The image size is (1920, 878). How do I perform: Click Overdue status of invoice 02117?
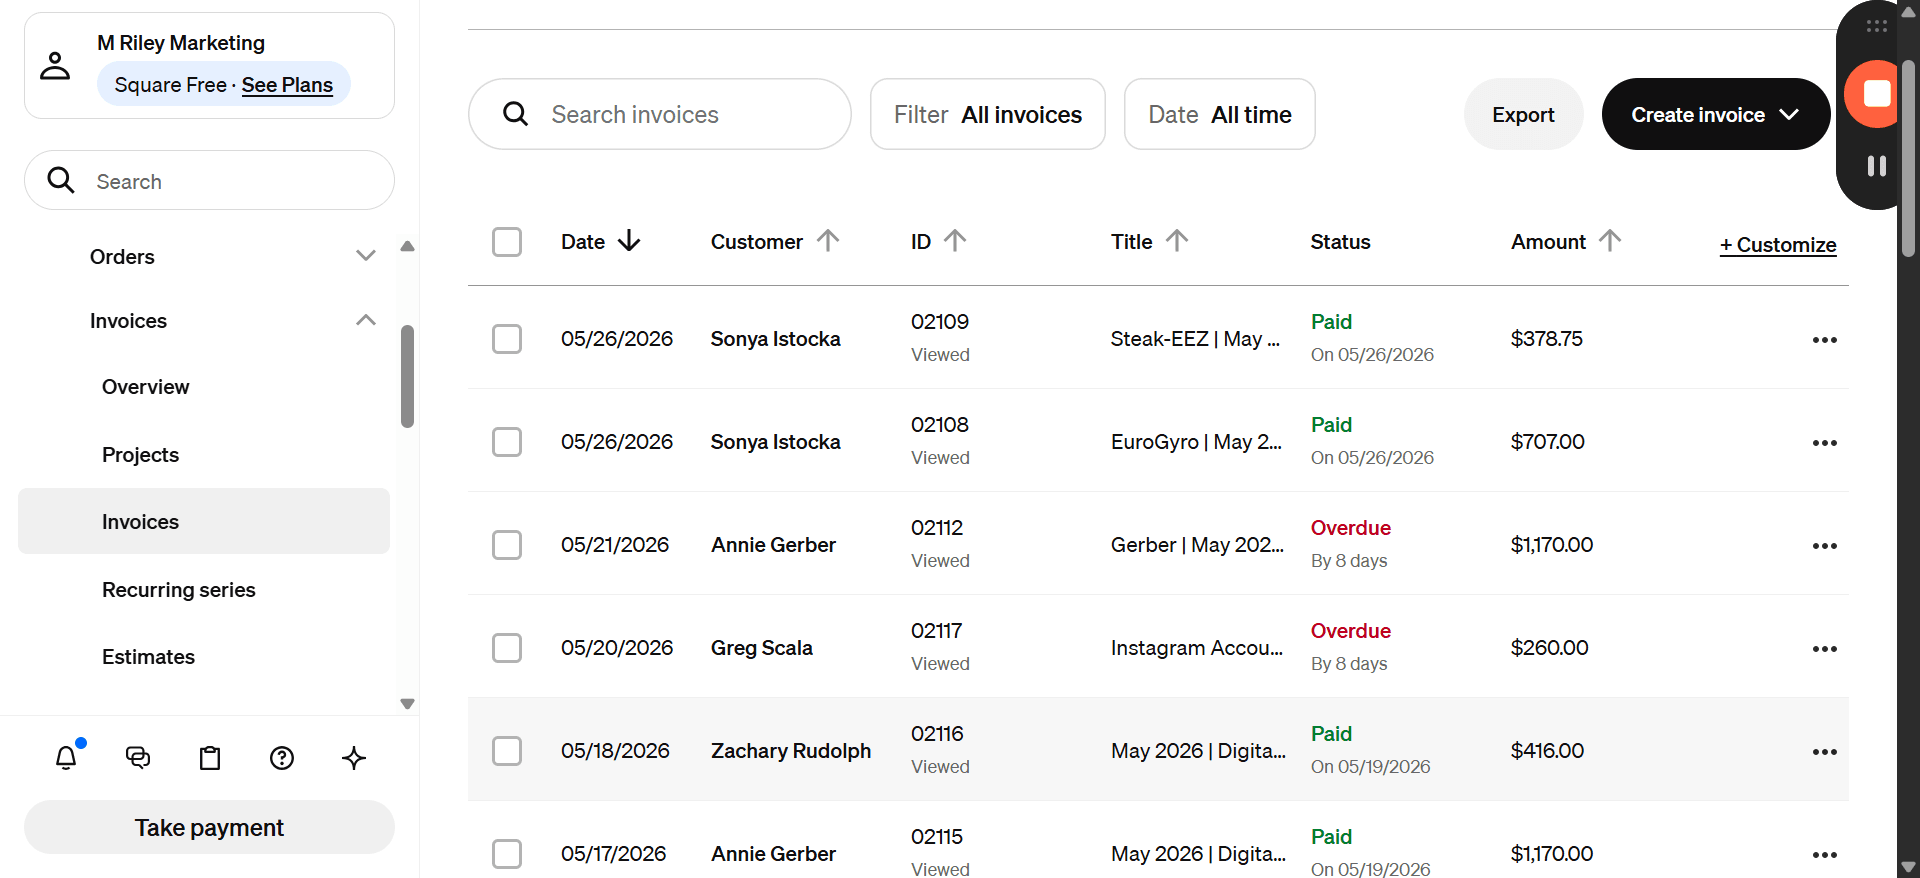(x=1351, y=631)
